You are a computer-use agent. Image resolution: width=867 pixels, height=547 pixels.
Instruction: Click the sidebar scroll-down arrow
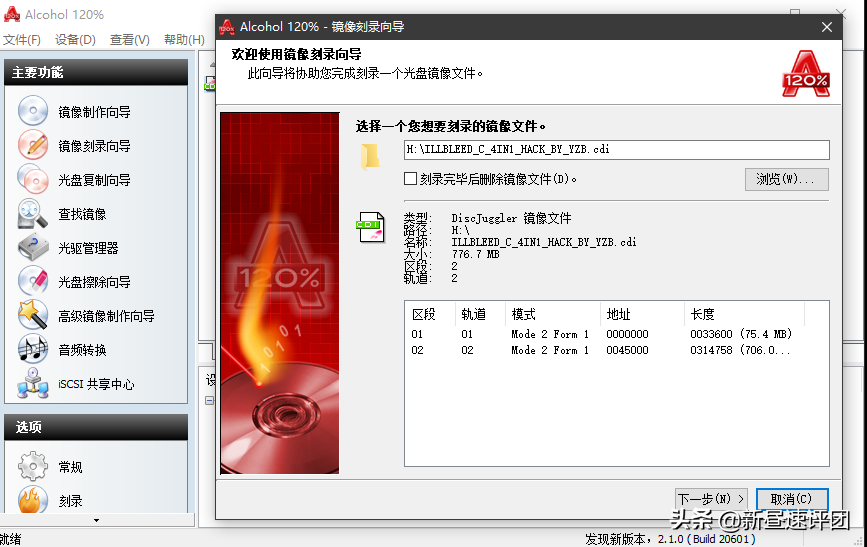(96, 520)
